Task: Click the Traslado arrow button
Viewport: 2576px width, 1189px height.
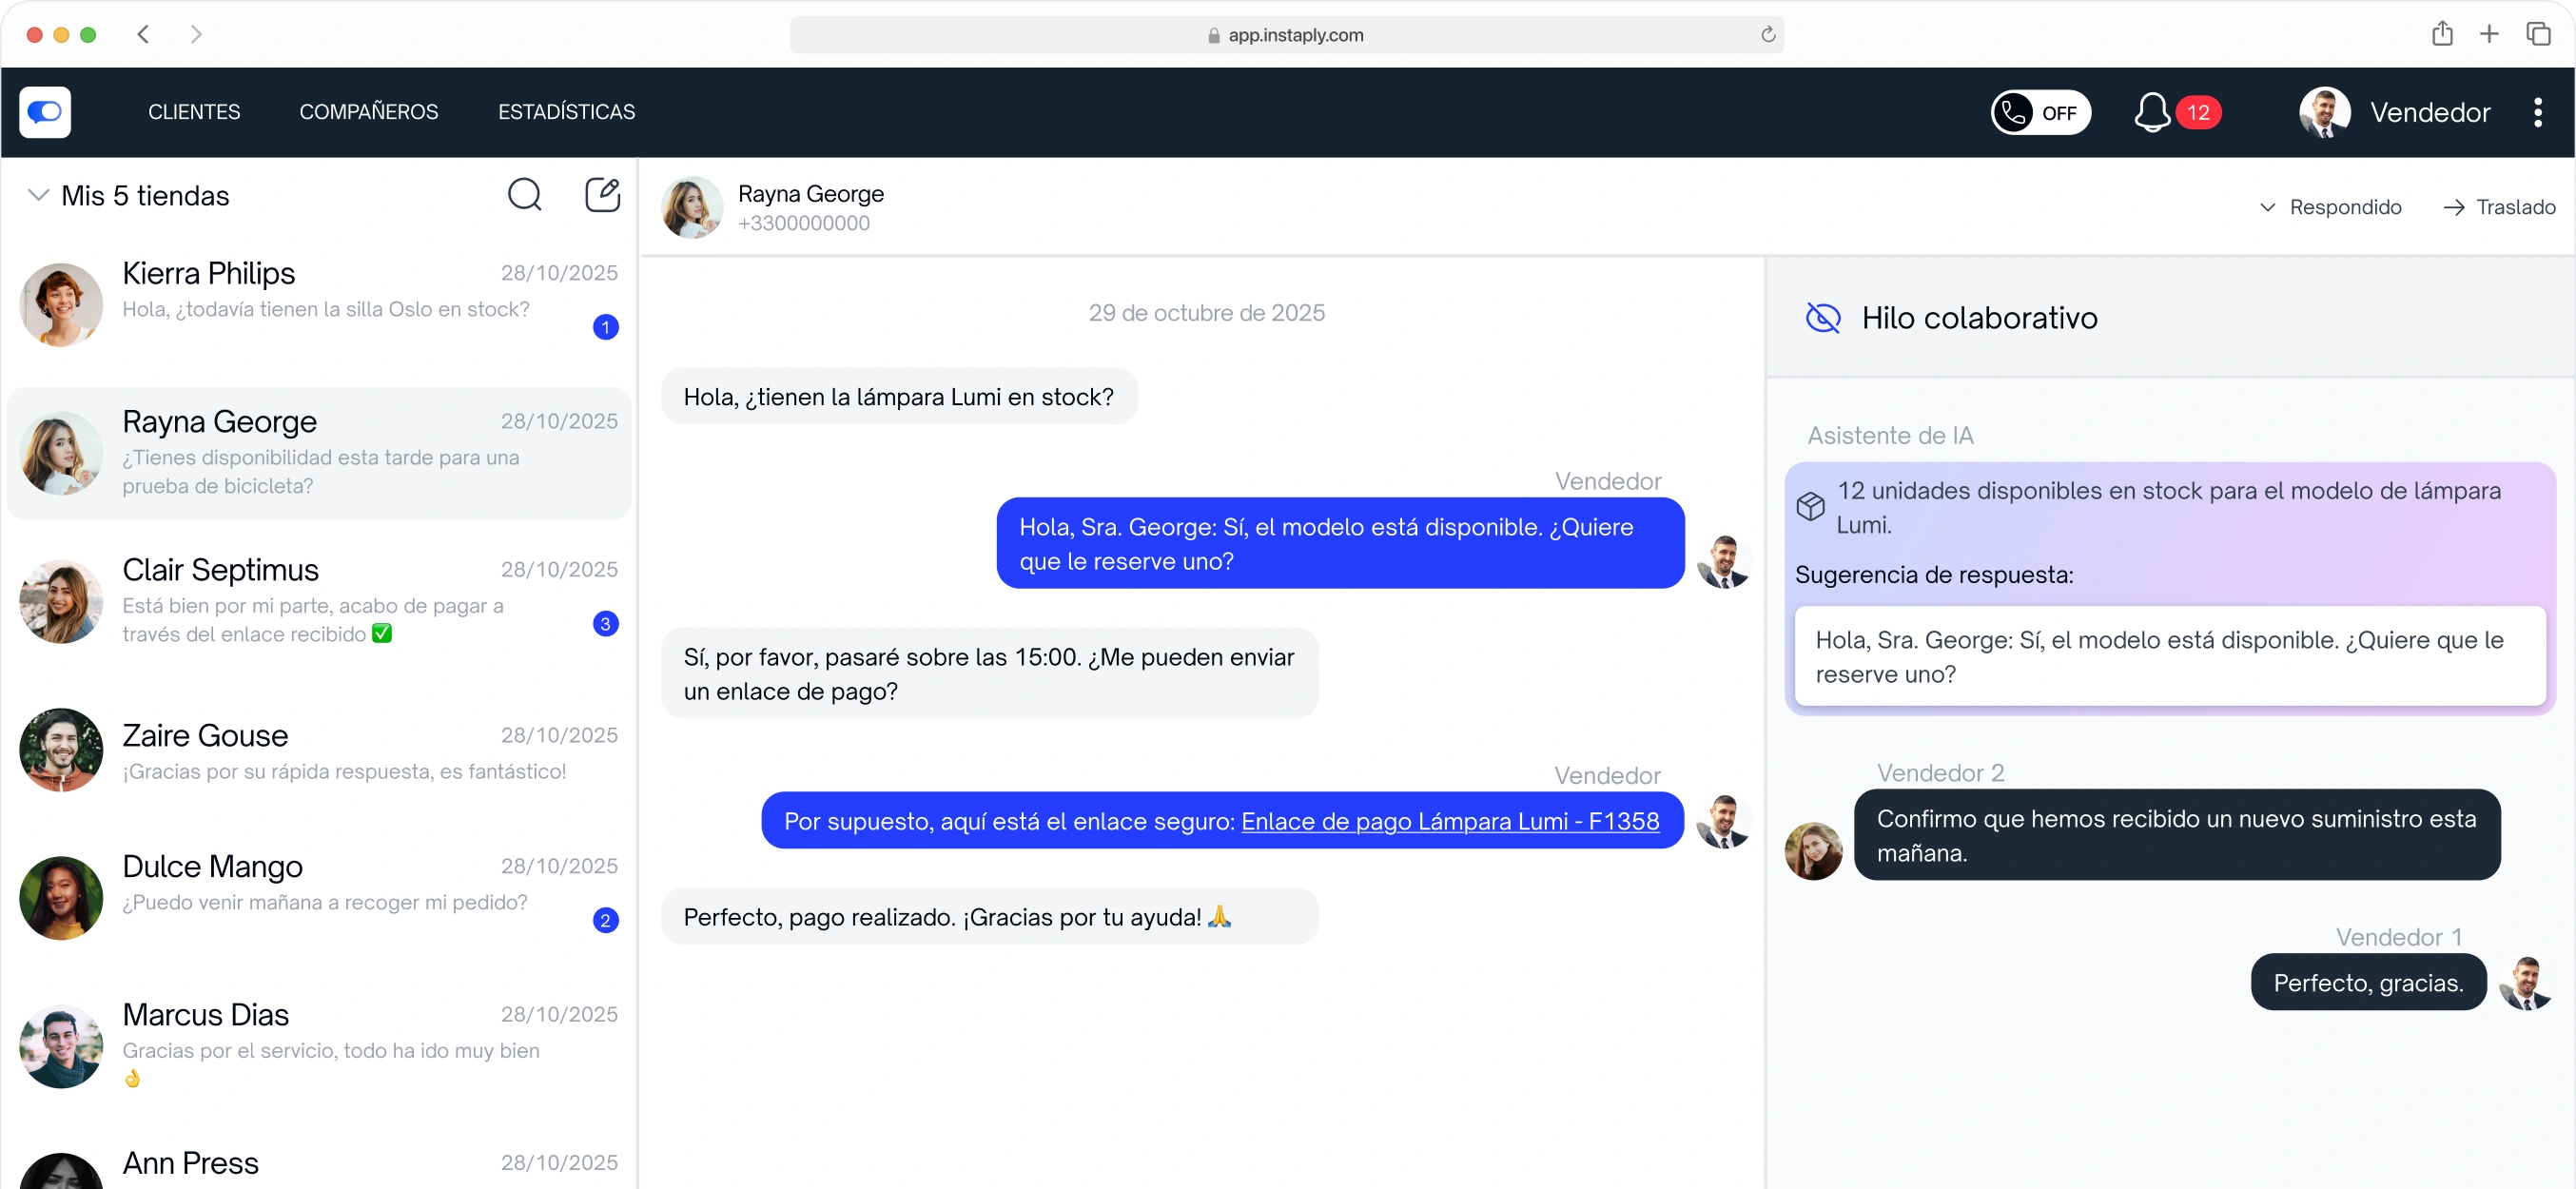Action: click(2498, 207)
